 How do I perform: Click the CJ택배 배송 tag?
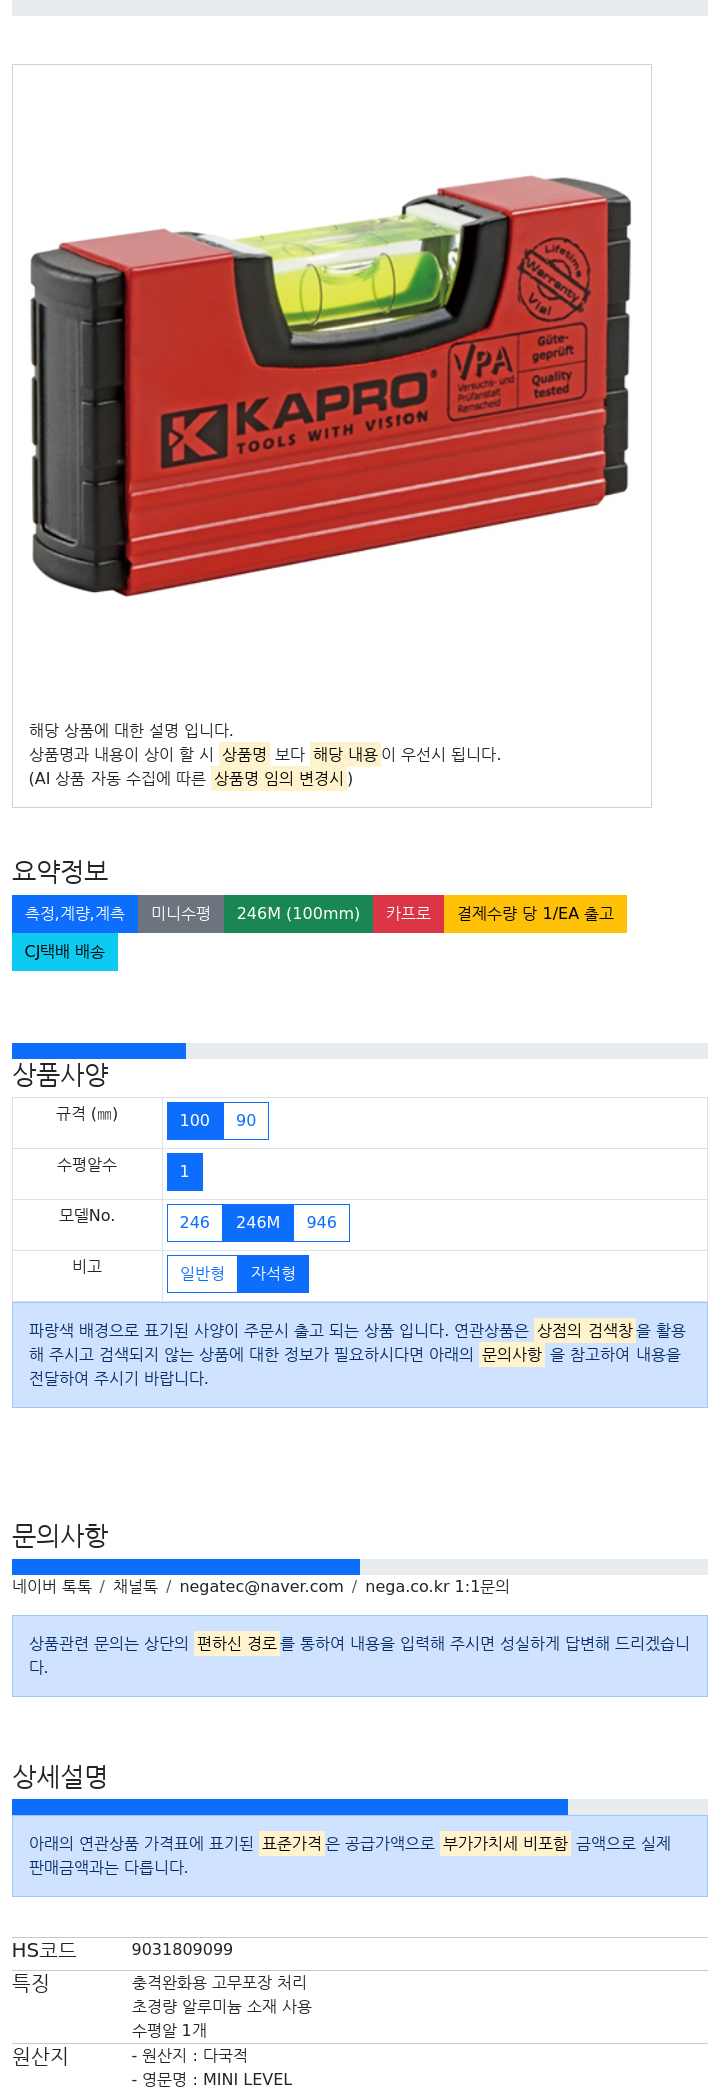pos(65,952)
